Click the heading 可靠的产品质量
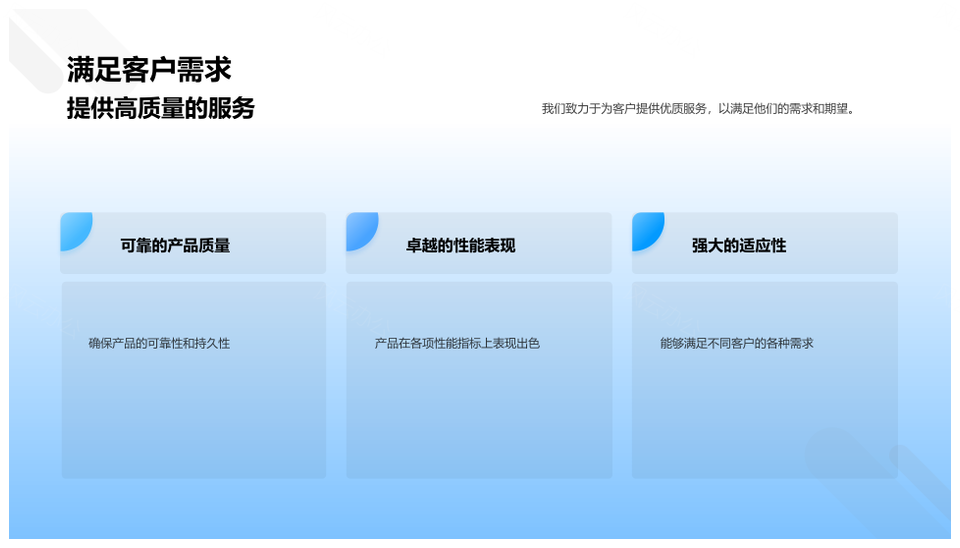Image resolution: width=960 pixels, height=548 pixels. (x=175, y=246)
